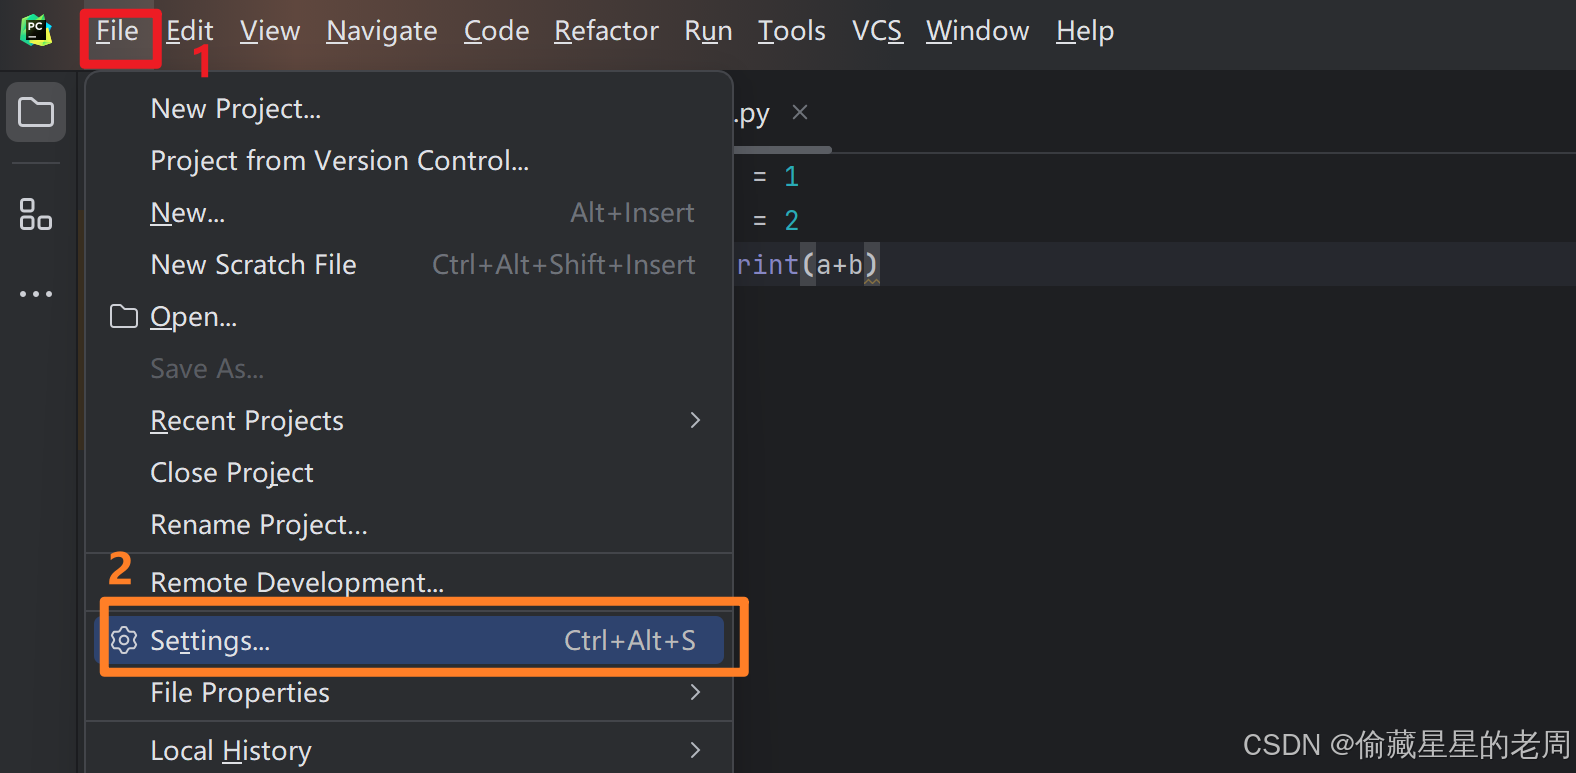The image size is (1576, 773).
Task: Click the folder icon beside Open...
Action: point(124,317)
